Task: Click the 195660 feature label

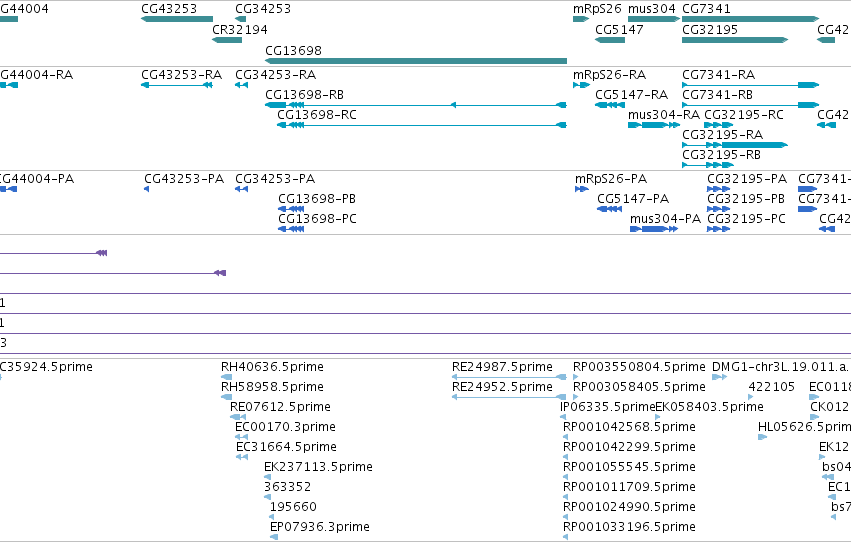Action: [293, 507]
